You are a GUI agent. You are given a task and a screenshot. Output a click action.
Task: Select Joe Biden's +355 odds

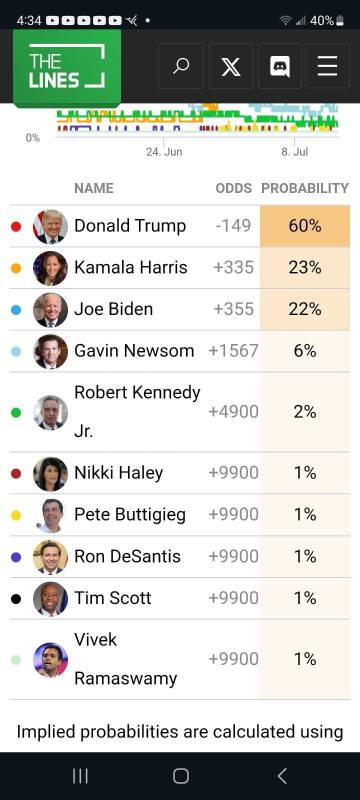pyautogui.click(x=233, y=309)
